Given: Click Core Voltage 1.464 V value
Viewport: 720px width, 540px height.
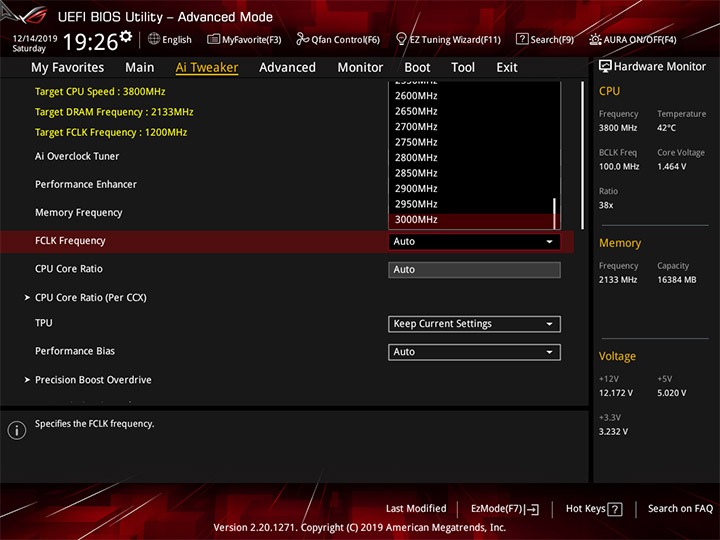Looking at the screenshot, I should [671, 166].
